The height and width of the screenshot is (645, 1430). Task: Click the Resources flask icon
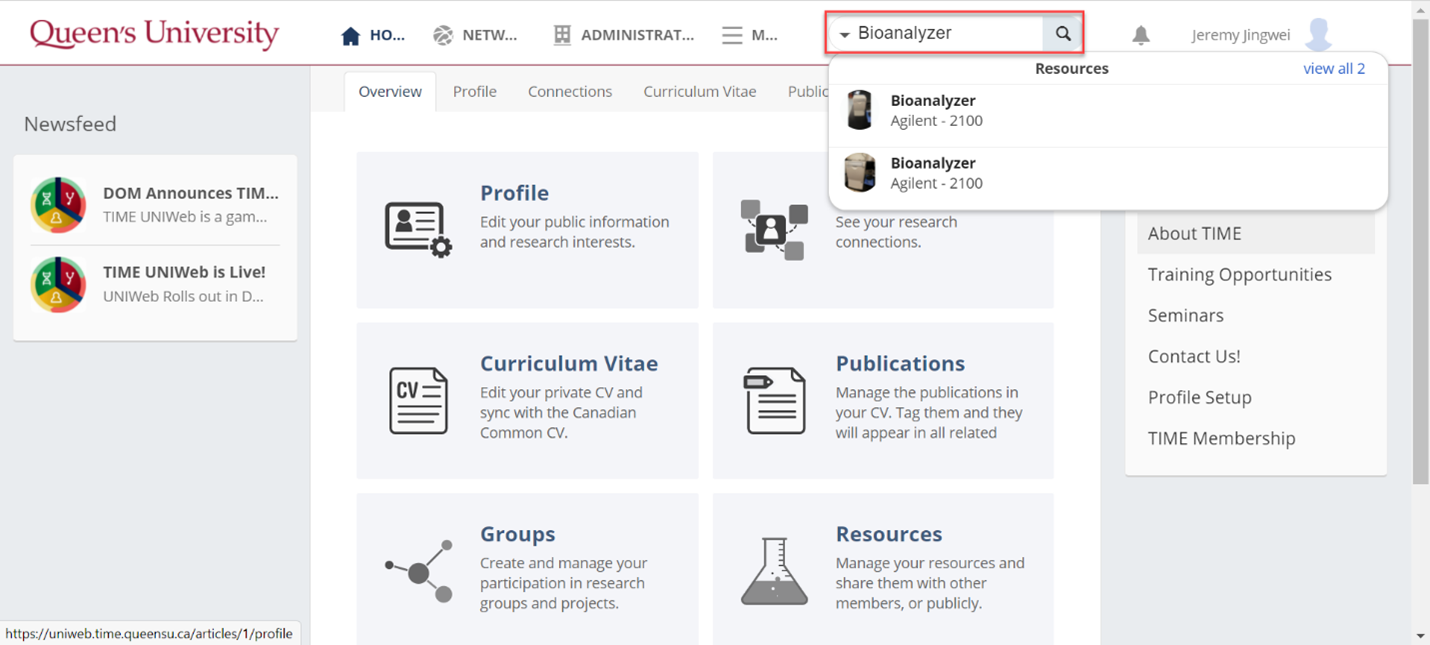774,571
